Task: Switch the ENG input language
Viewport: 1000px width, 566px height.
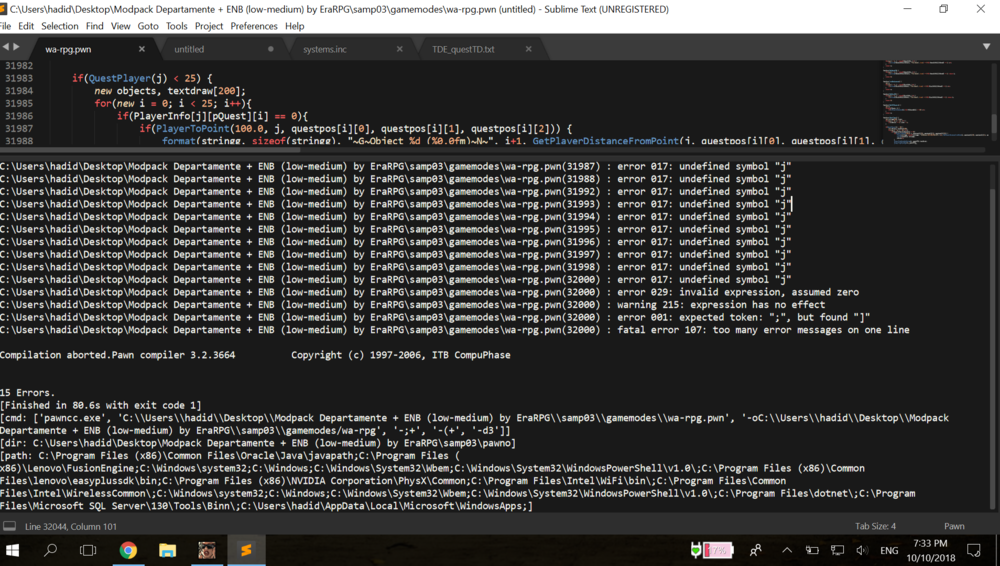Action: point(889,550)
